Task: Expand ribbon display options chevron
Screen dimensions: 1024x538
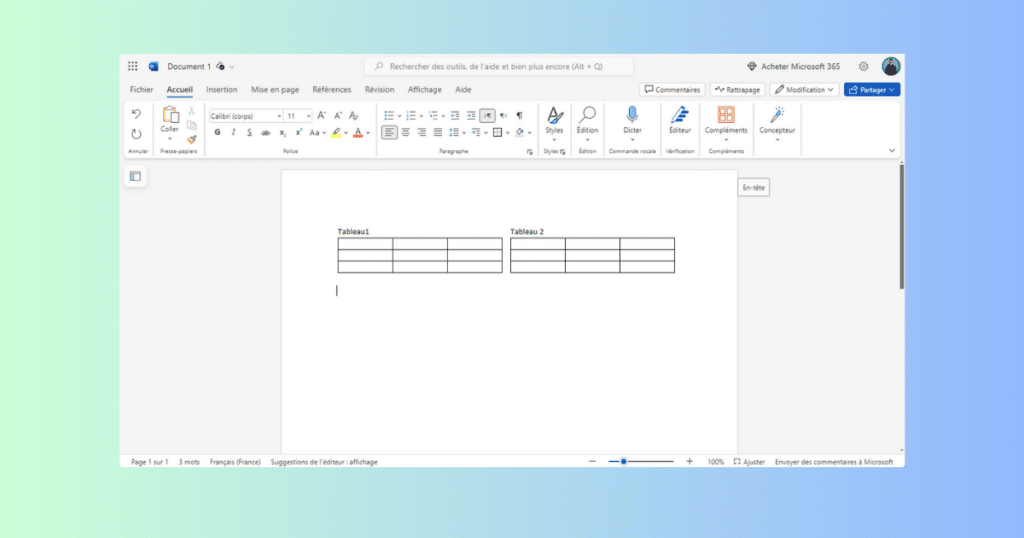Action: 892,151
